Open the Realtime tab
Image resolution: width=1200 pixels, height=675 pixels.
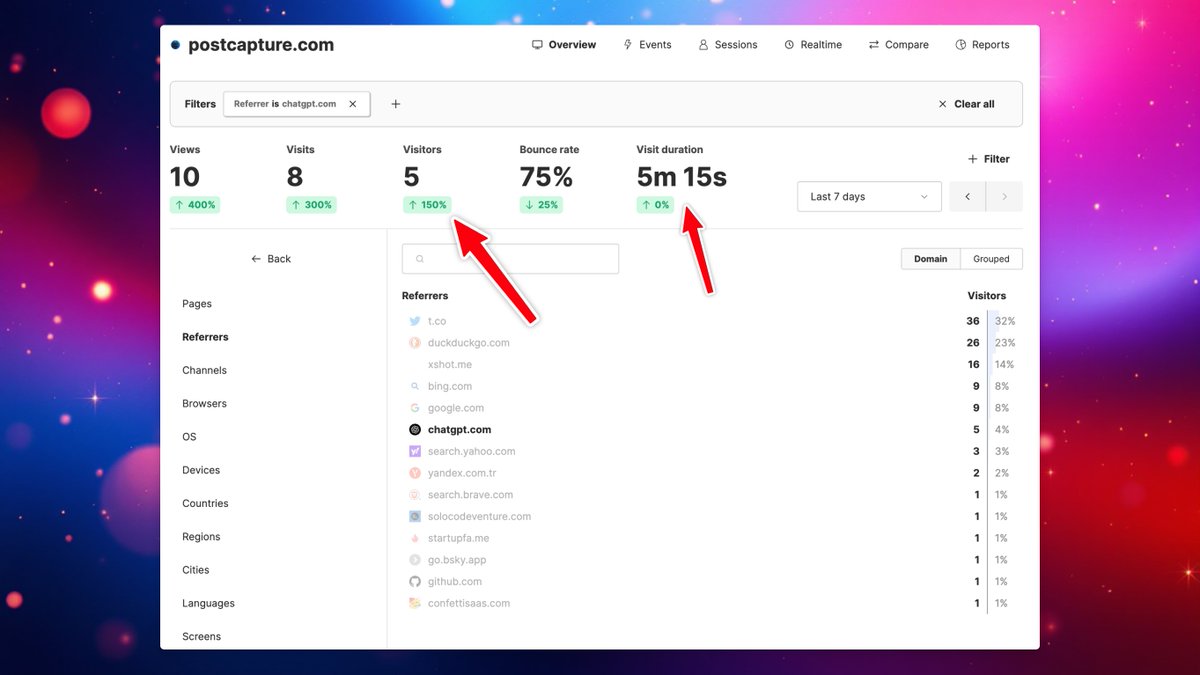click(x=813, y=45)
